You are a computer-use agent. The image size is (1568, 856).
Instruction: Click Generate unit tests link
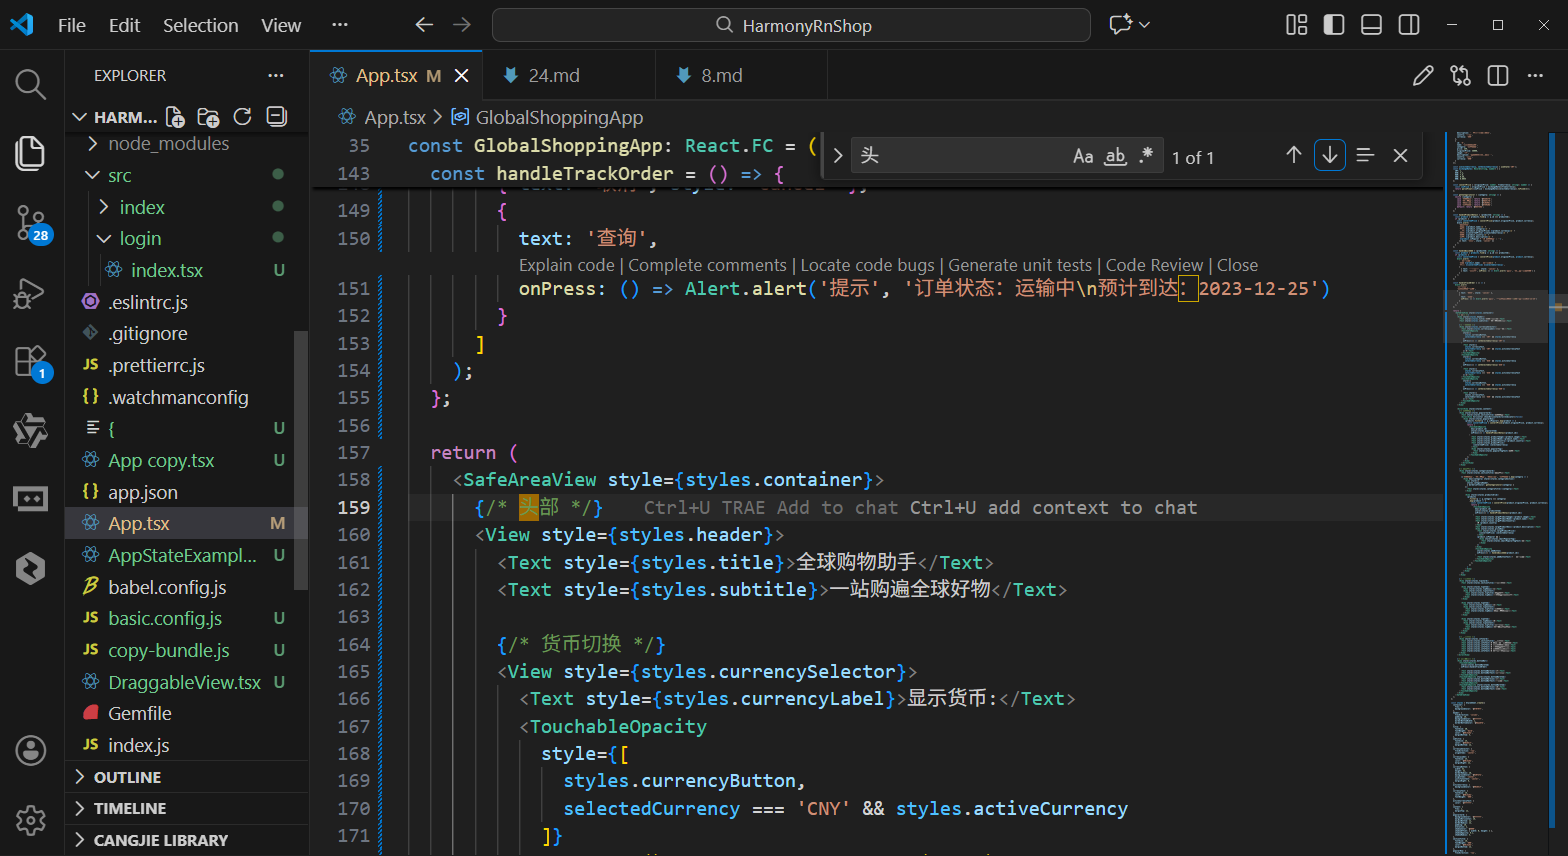point(1020,265)
